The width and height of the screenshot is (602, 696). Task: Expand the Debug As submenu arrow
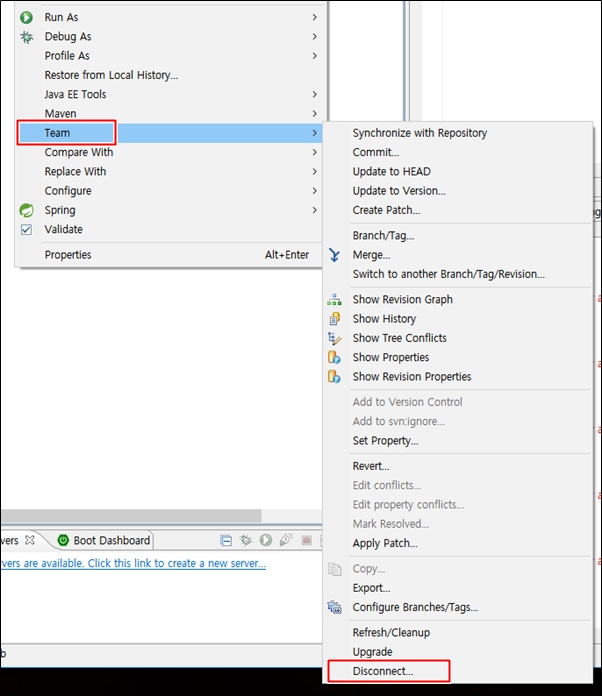pos(314,36)
